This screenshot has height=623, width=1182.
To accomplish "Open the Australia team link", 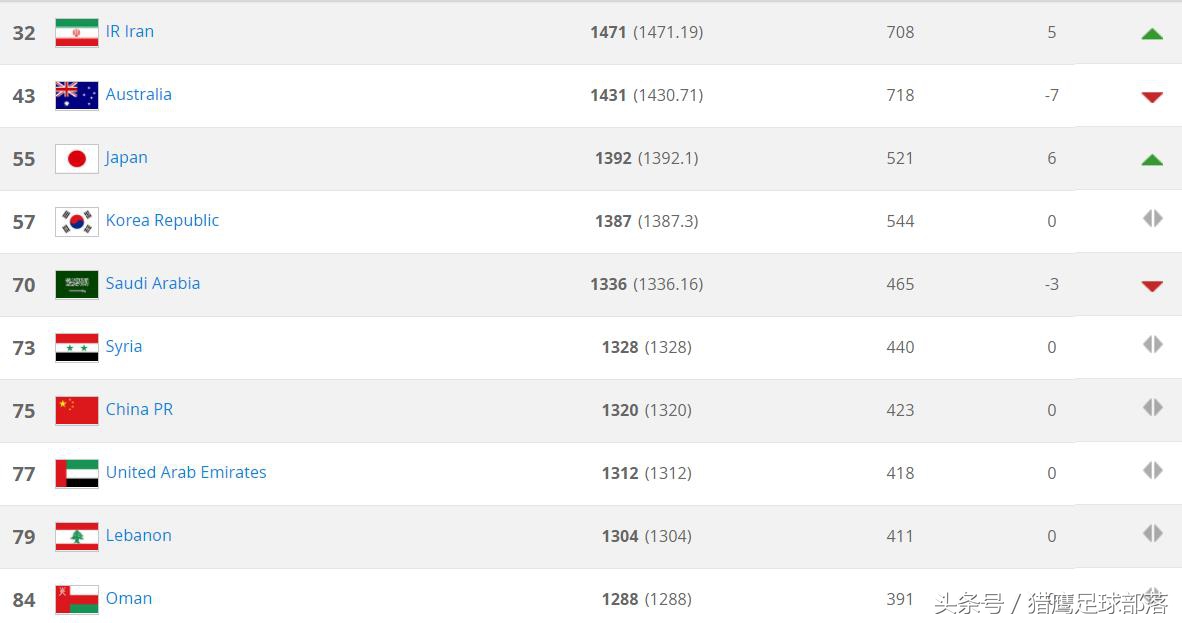I will 139,94.
